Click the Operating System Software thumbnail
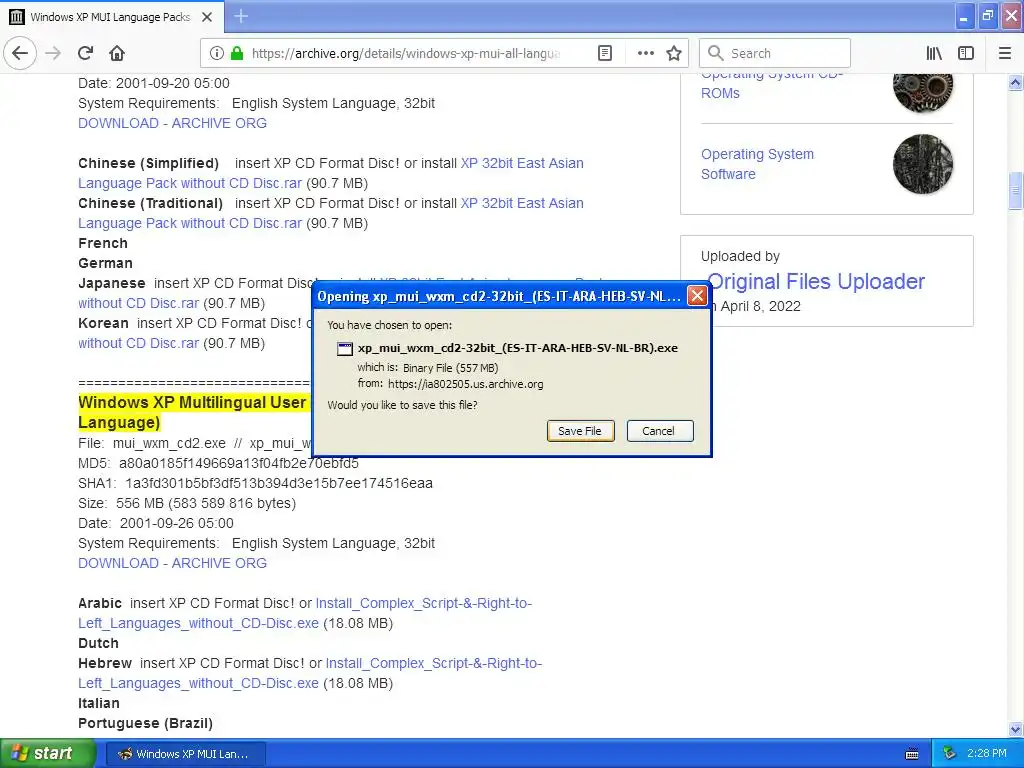Image resolution: width=1024 pixels, height=768 pixels. (923, 164)
